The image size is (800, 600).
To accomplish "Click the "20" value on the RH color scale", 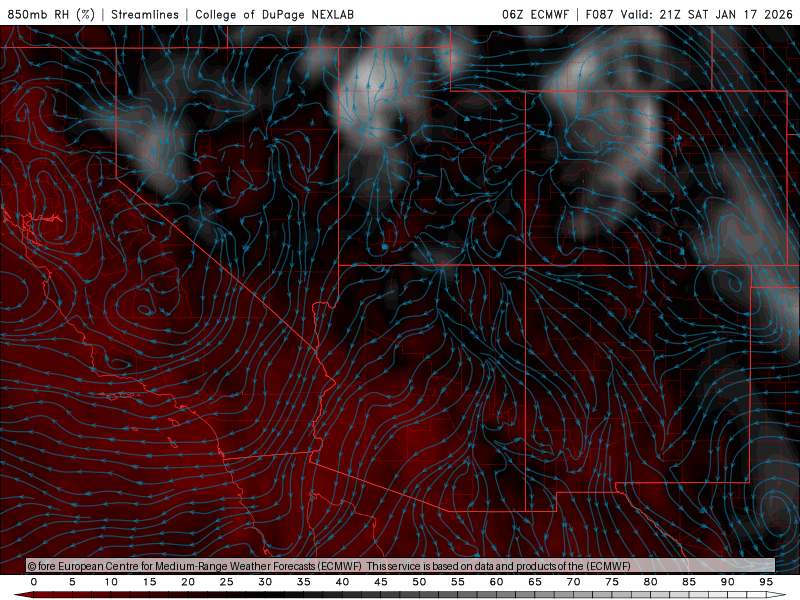I will (188, 582).
